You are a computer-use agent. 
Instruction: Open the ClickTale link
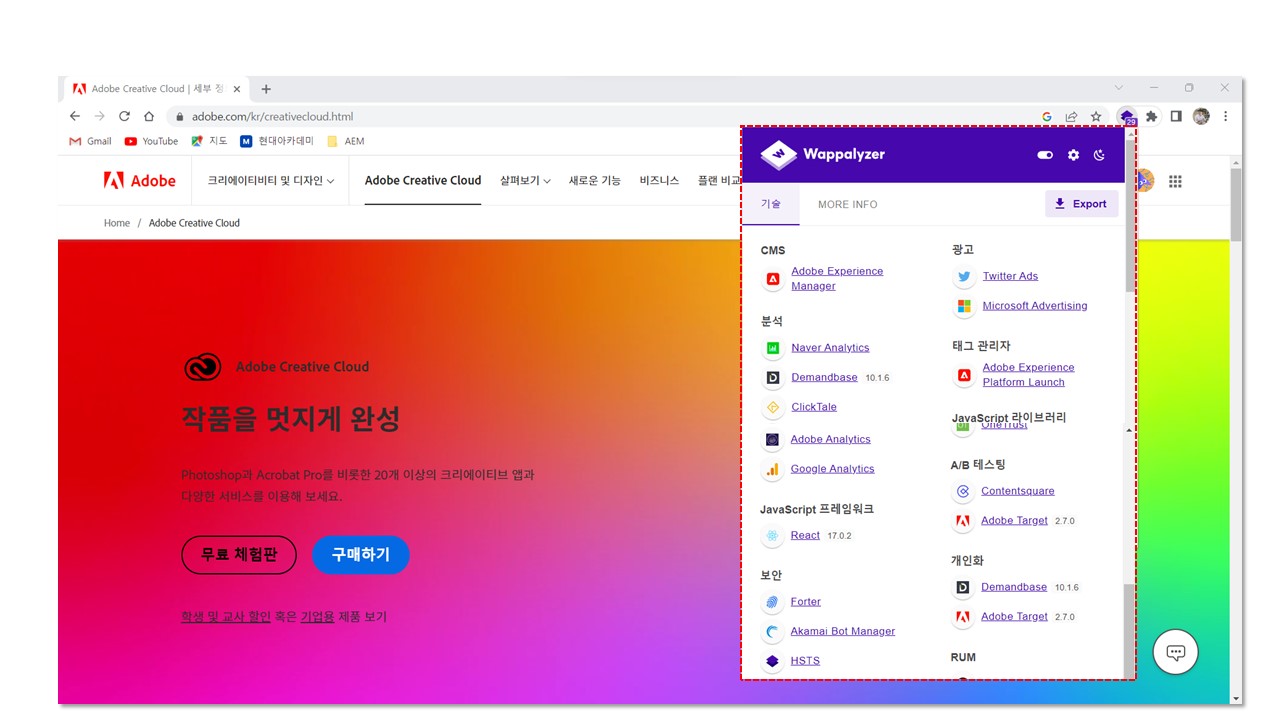(813, 407)
